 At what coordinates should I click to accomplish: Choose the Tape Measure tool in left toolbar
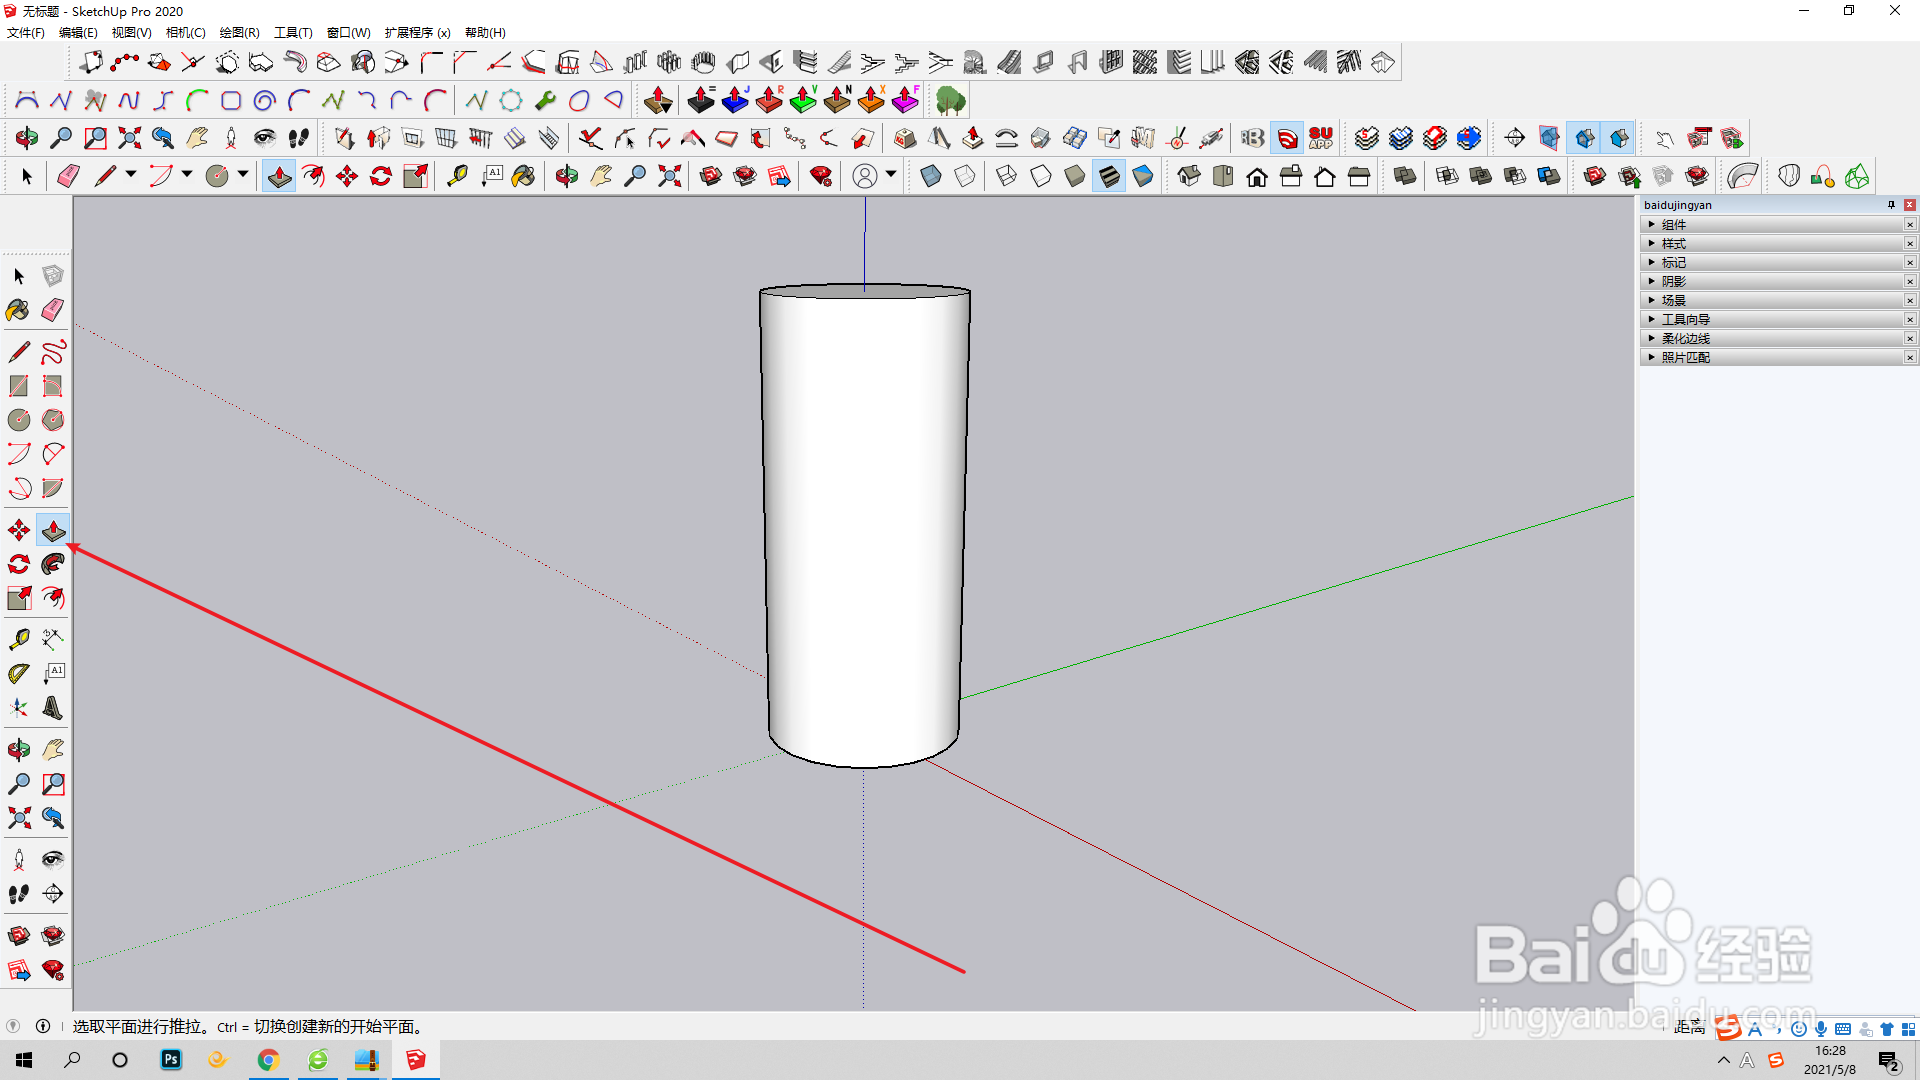click(x=18, y=639)
